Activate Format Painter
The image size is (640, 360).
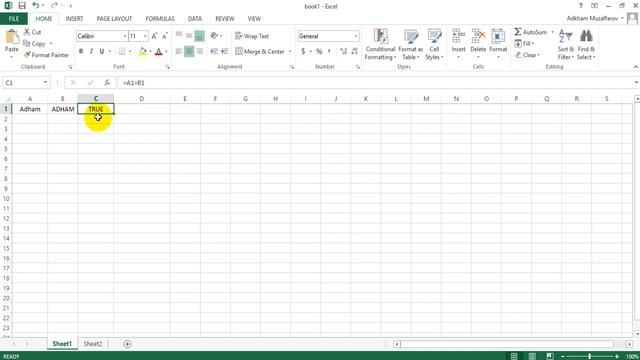46,55
